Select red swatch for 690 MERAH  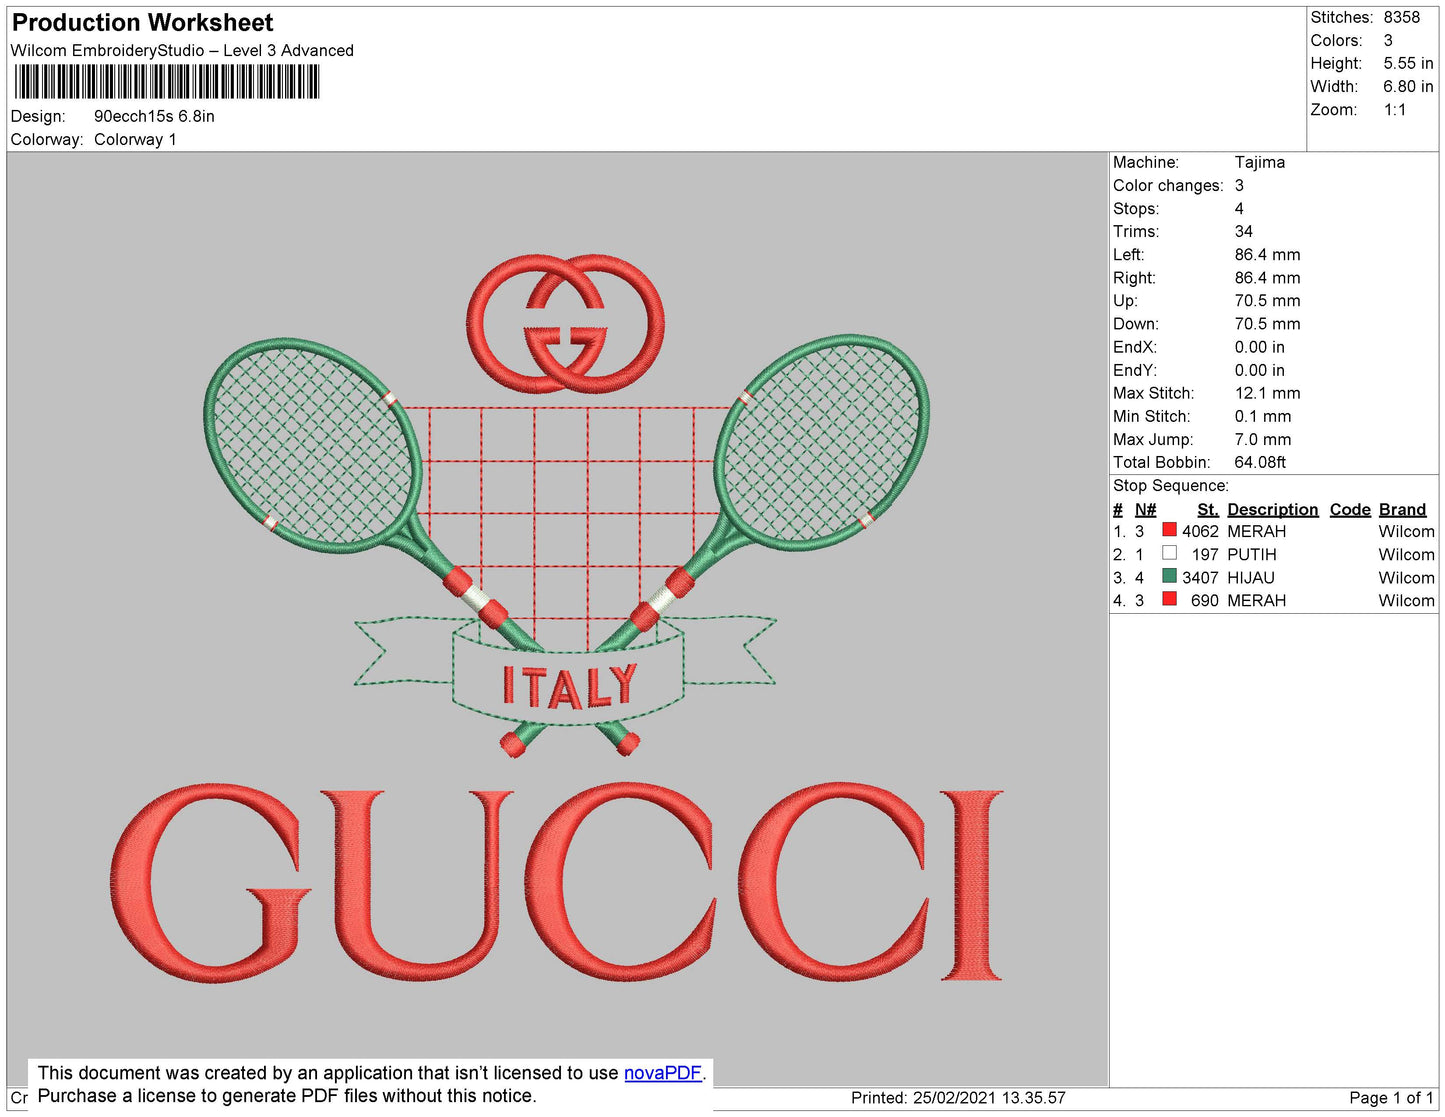point(1169,599)
